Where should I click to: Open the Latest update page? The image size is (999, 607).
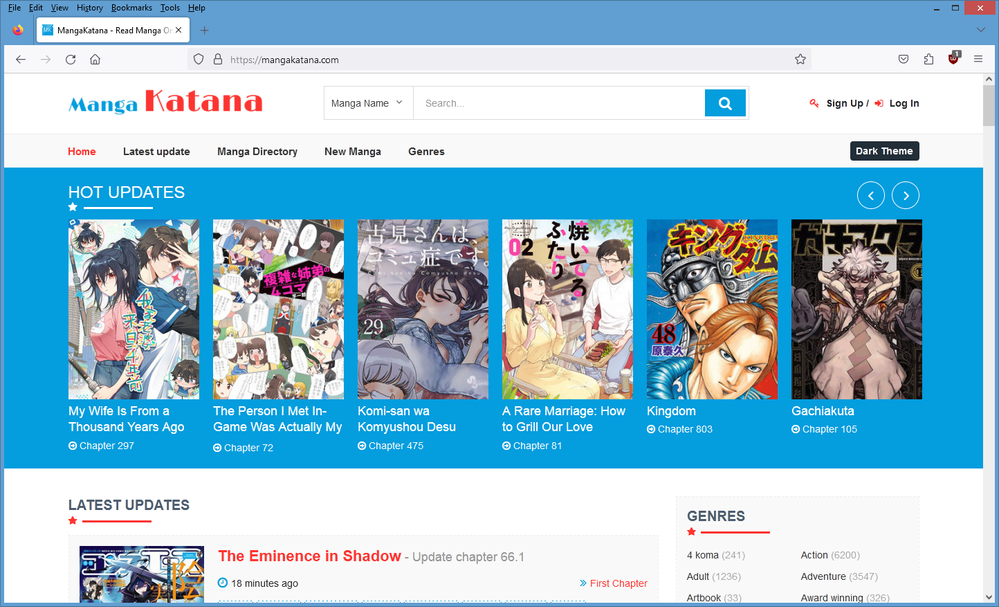coord(156,152)
